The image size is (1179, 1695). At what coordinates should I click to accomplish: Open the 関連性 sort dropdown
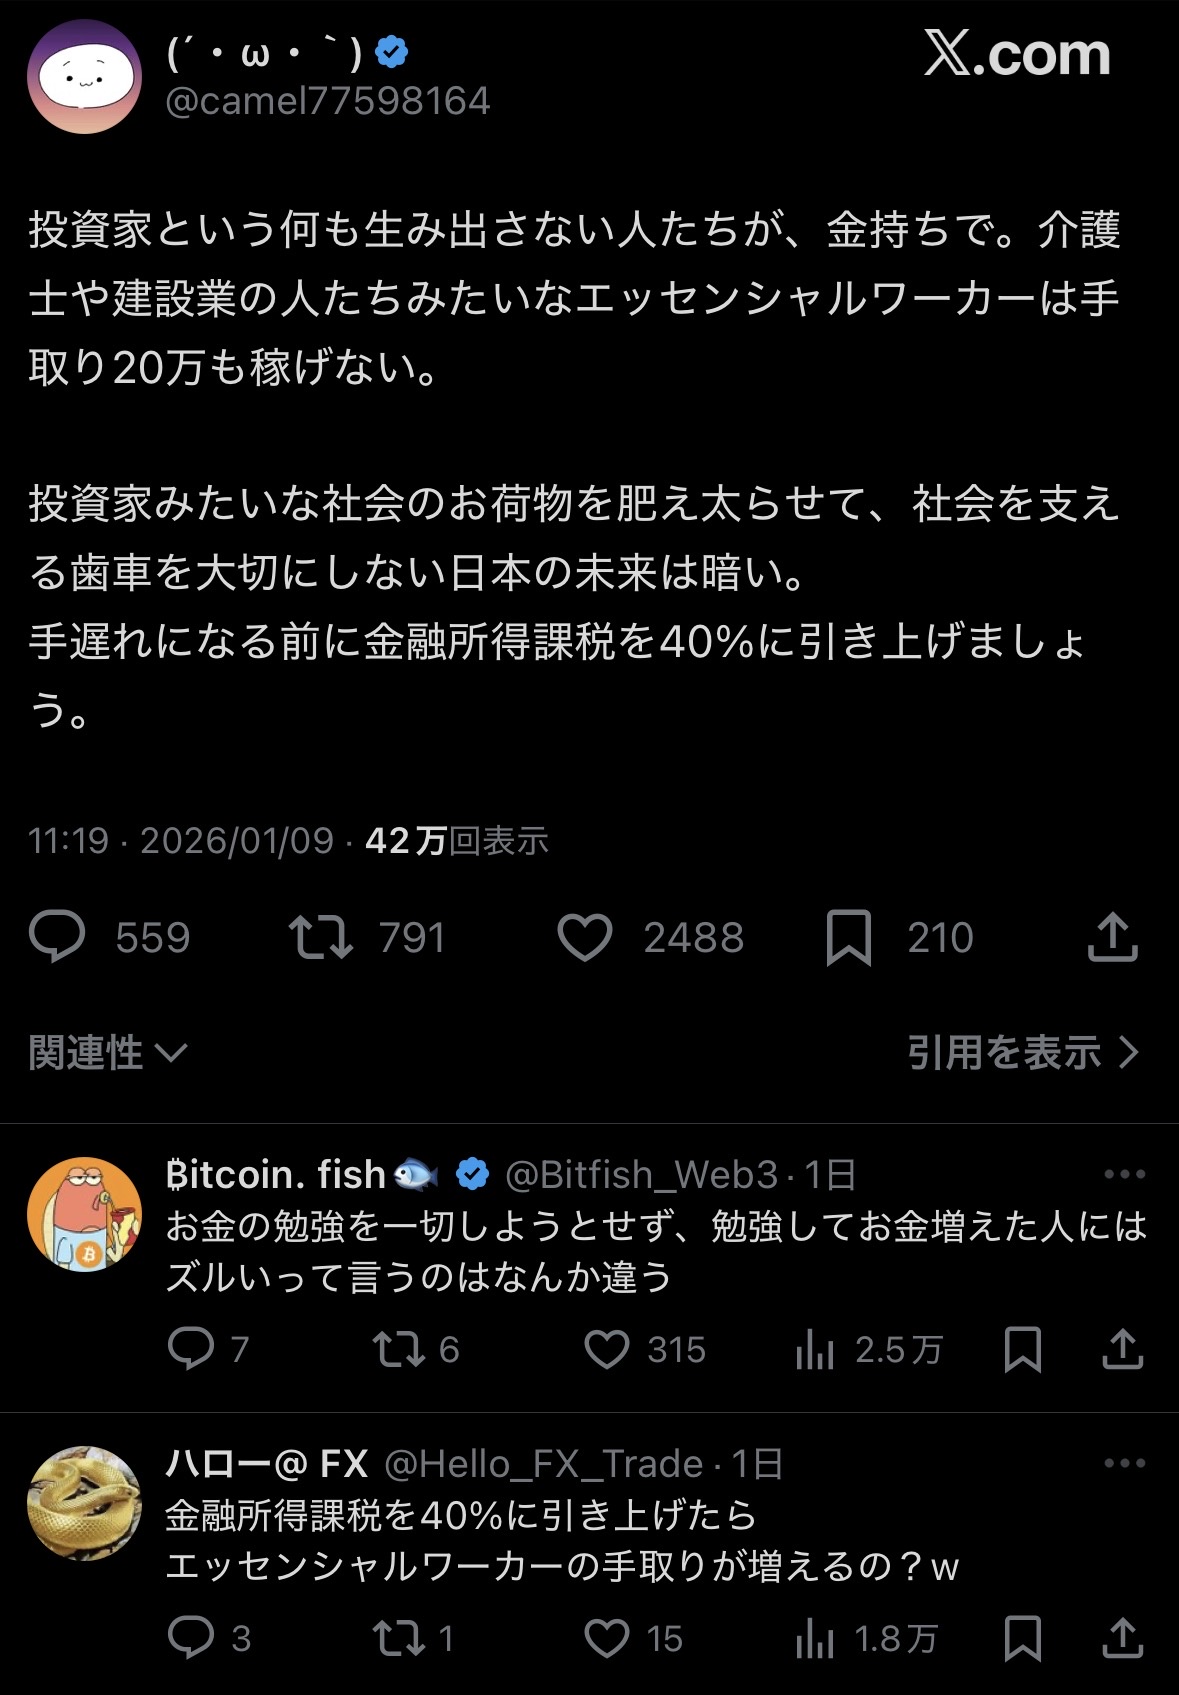(107, 1052)
